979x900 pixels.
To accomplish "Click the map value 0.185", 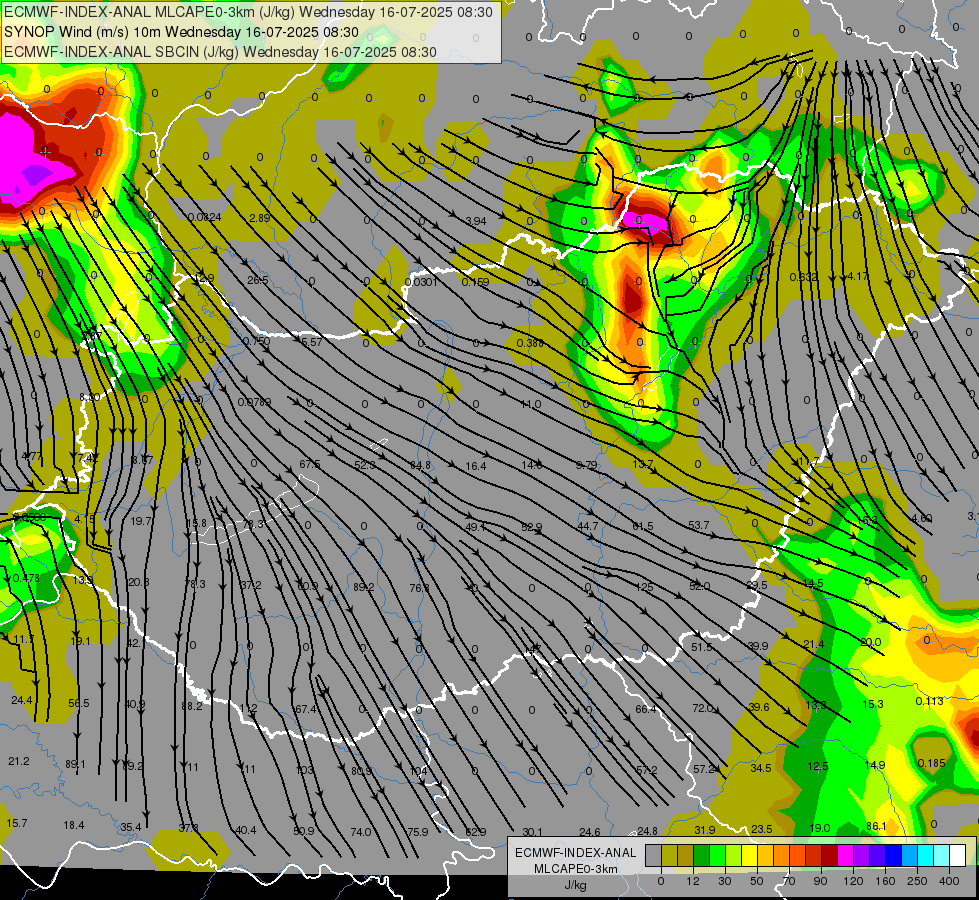I will coord(932,763).
